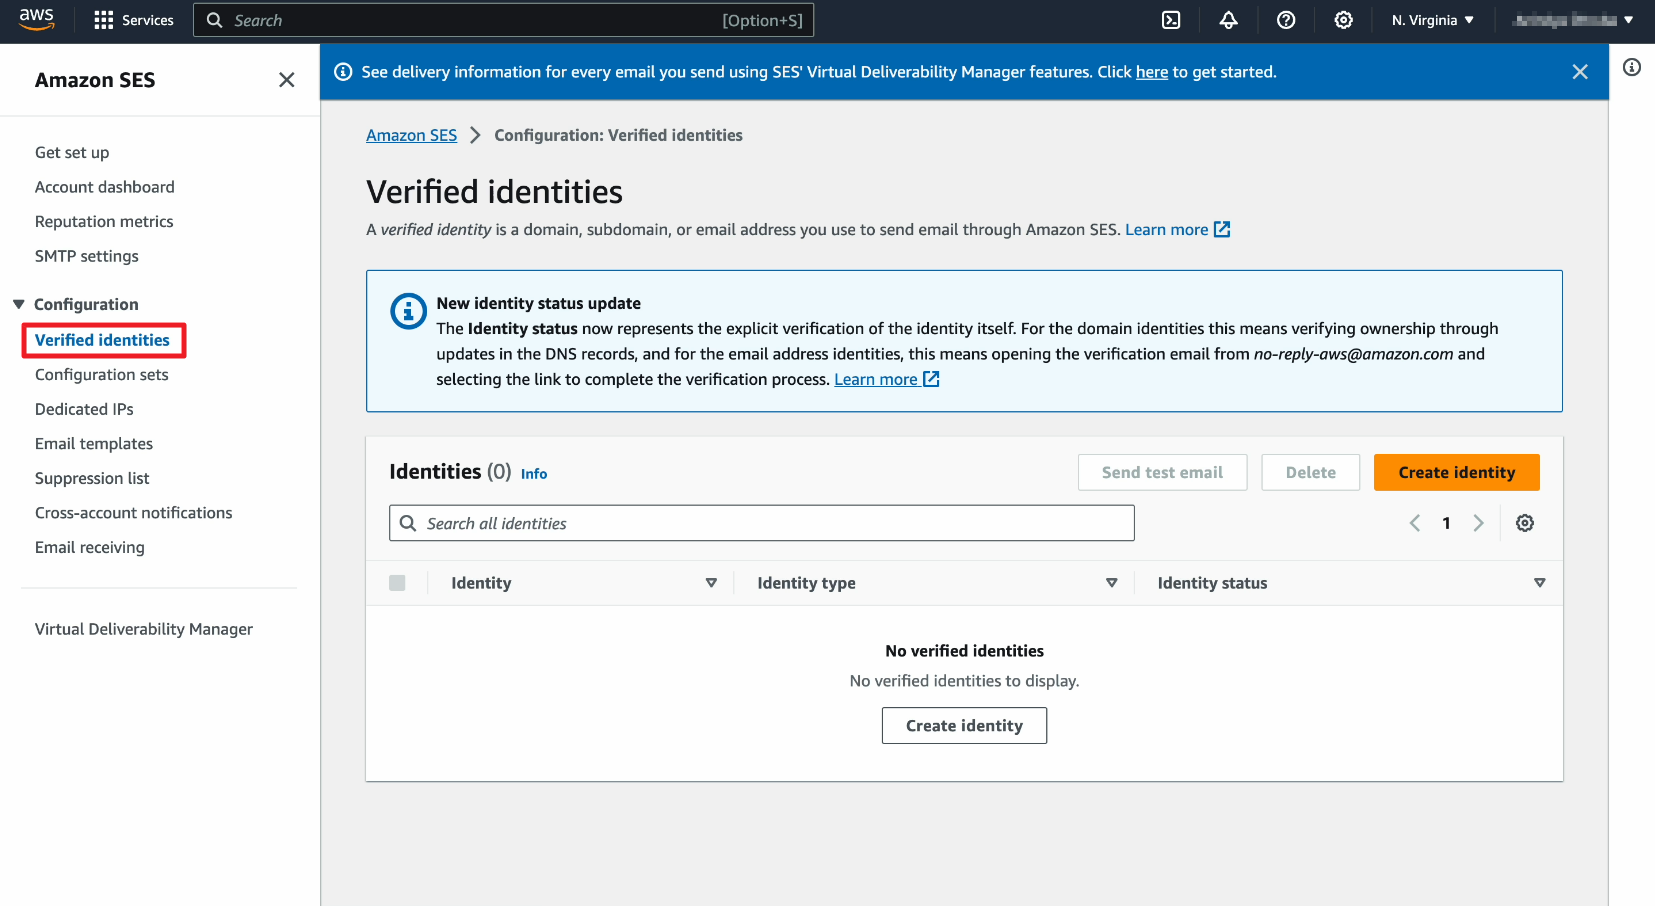Open the Services grid menu
The height and width of the screenshot is (906, 1655).
click(133, 20)
